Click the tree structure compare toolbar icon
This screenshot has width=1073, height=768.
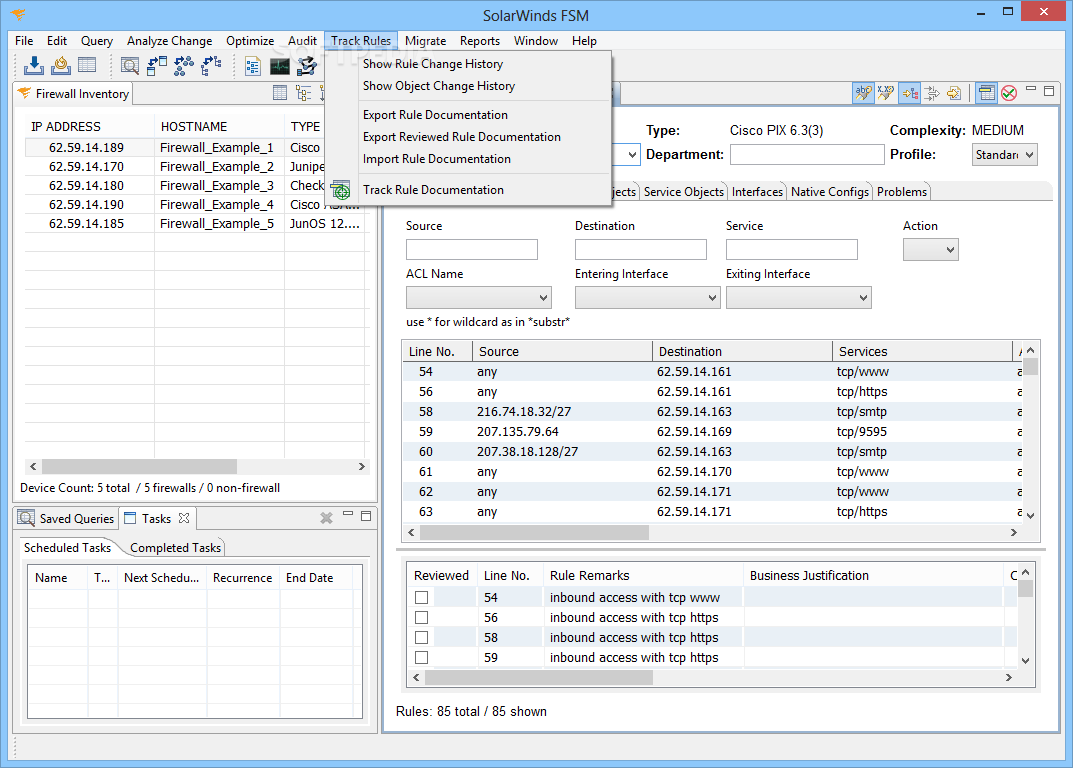[x=211, y=66]
